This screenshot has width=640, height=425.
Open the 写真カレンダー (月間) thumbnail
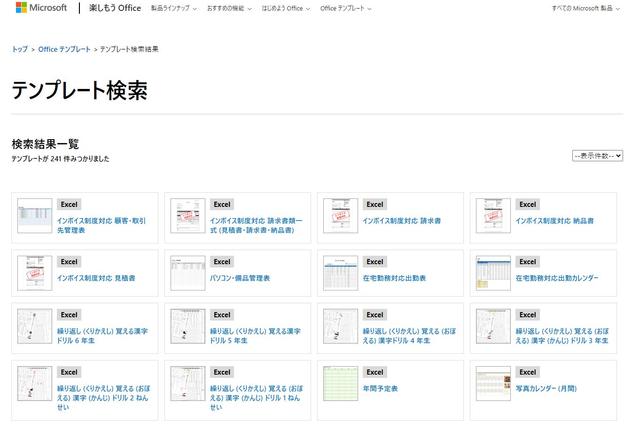[492, 382]
